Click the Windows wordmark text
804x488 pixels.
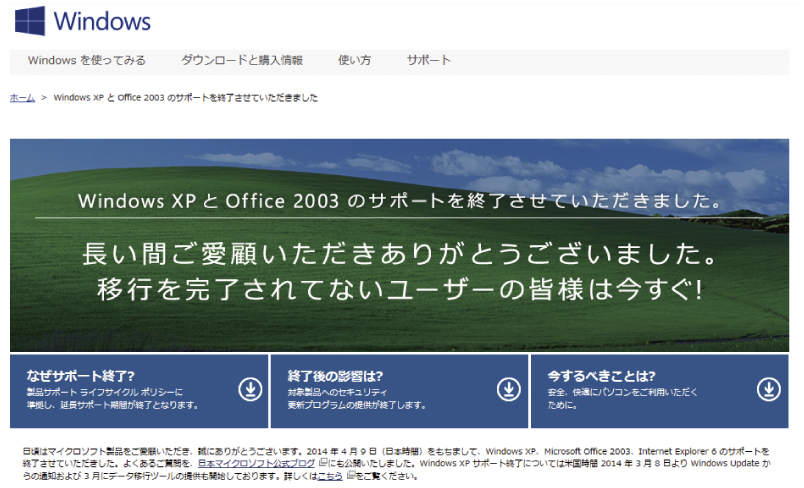pyautogui.click(x=102, y=22)
